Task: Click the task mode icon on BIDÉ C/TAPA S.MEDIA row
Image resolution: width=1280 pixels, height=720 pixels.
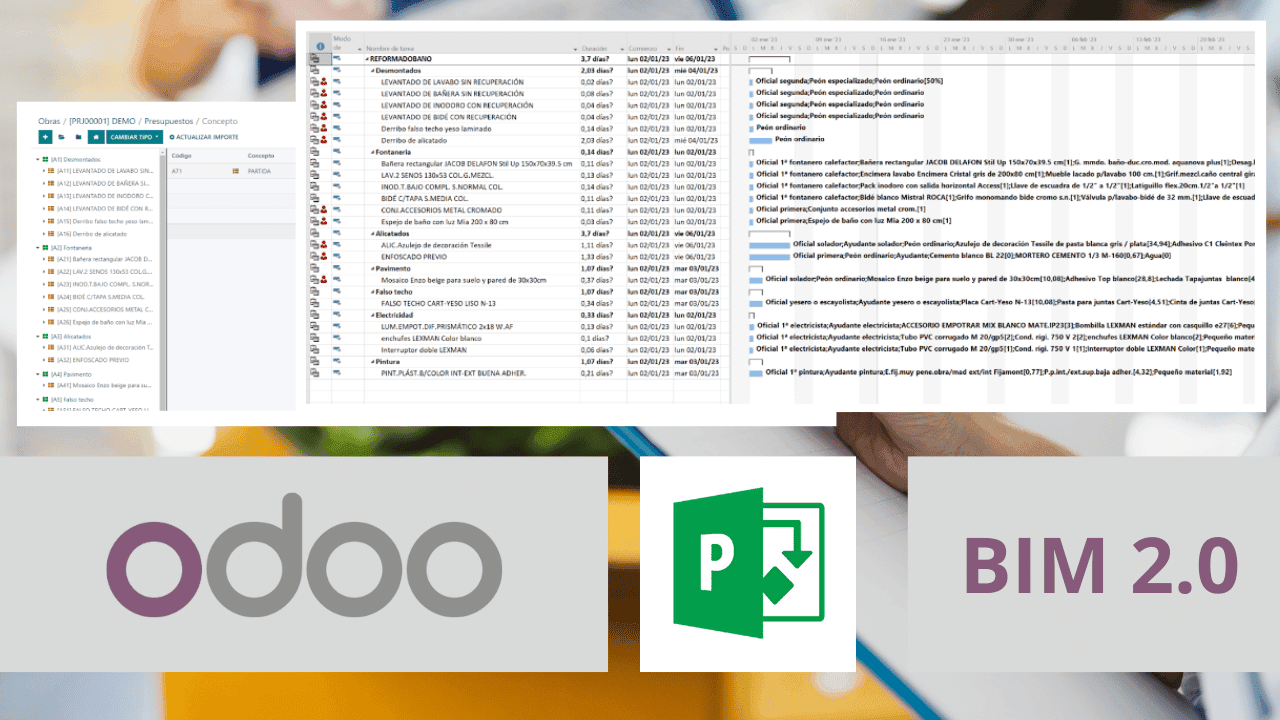Action: 337,198
